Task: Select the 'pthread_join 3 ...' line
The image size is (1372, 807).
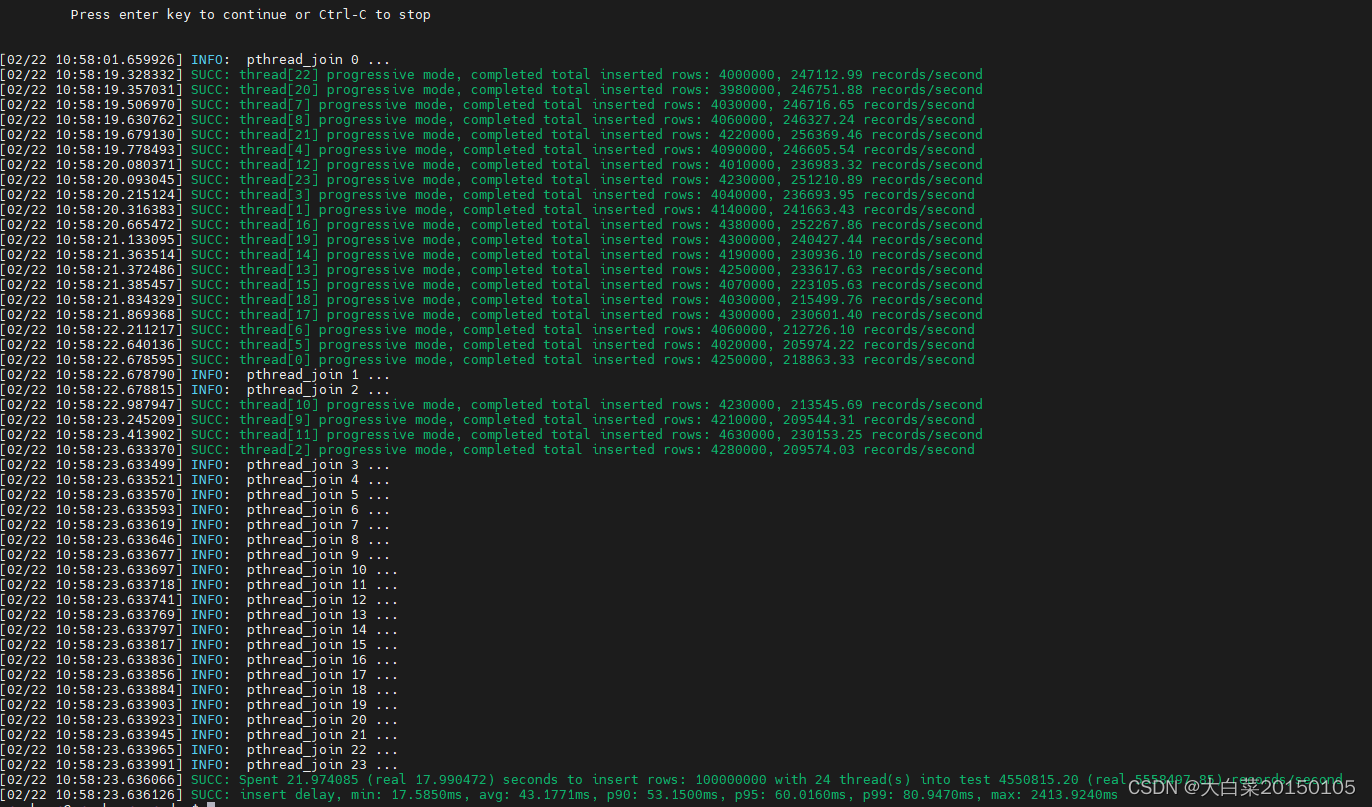Action: [195, 465]
